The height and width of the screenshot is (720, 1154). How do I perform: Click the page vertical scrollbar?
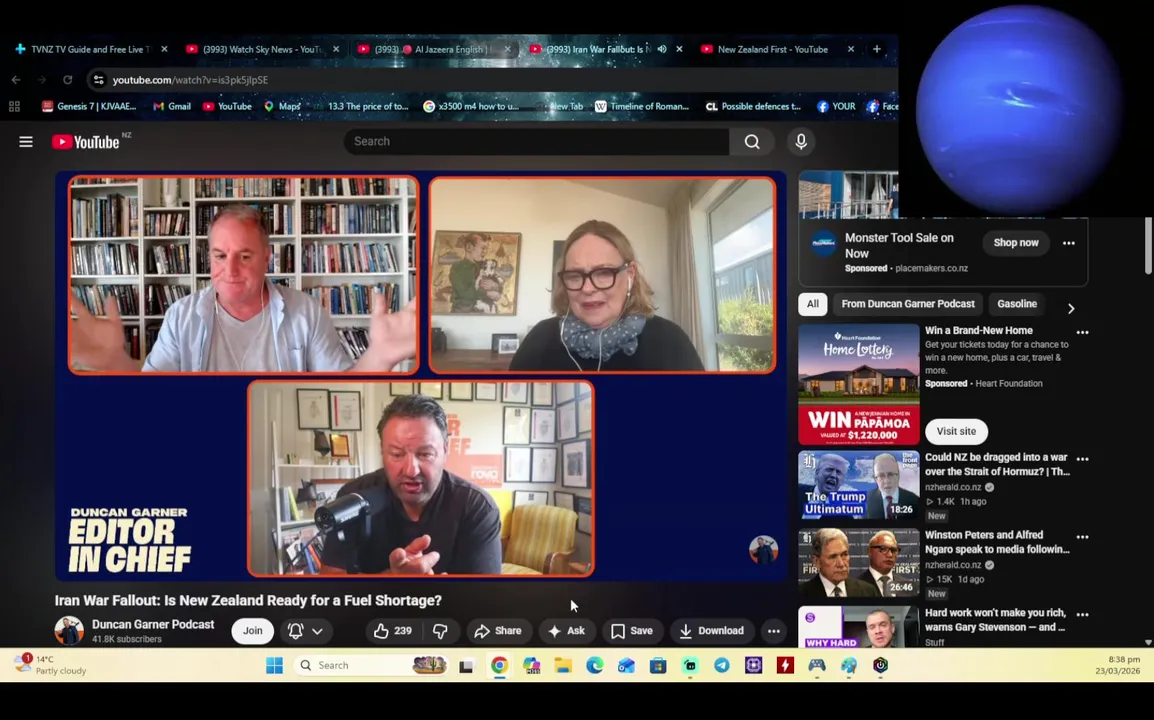click(1148, 245)
